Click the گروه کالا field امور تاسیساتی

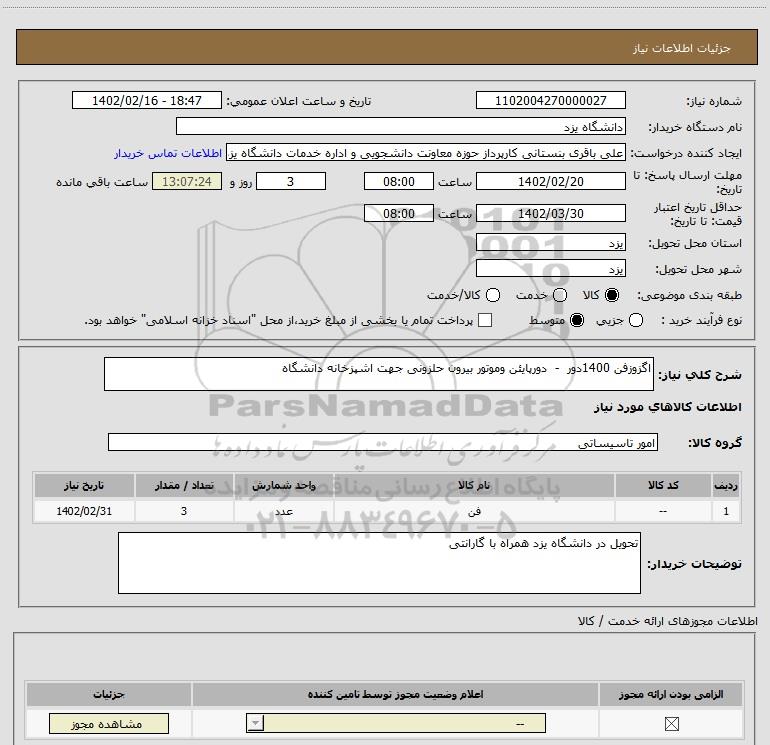[383, 442]
